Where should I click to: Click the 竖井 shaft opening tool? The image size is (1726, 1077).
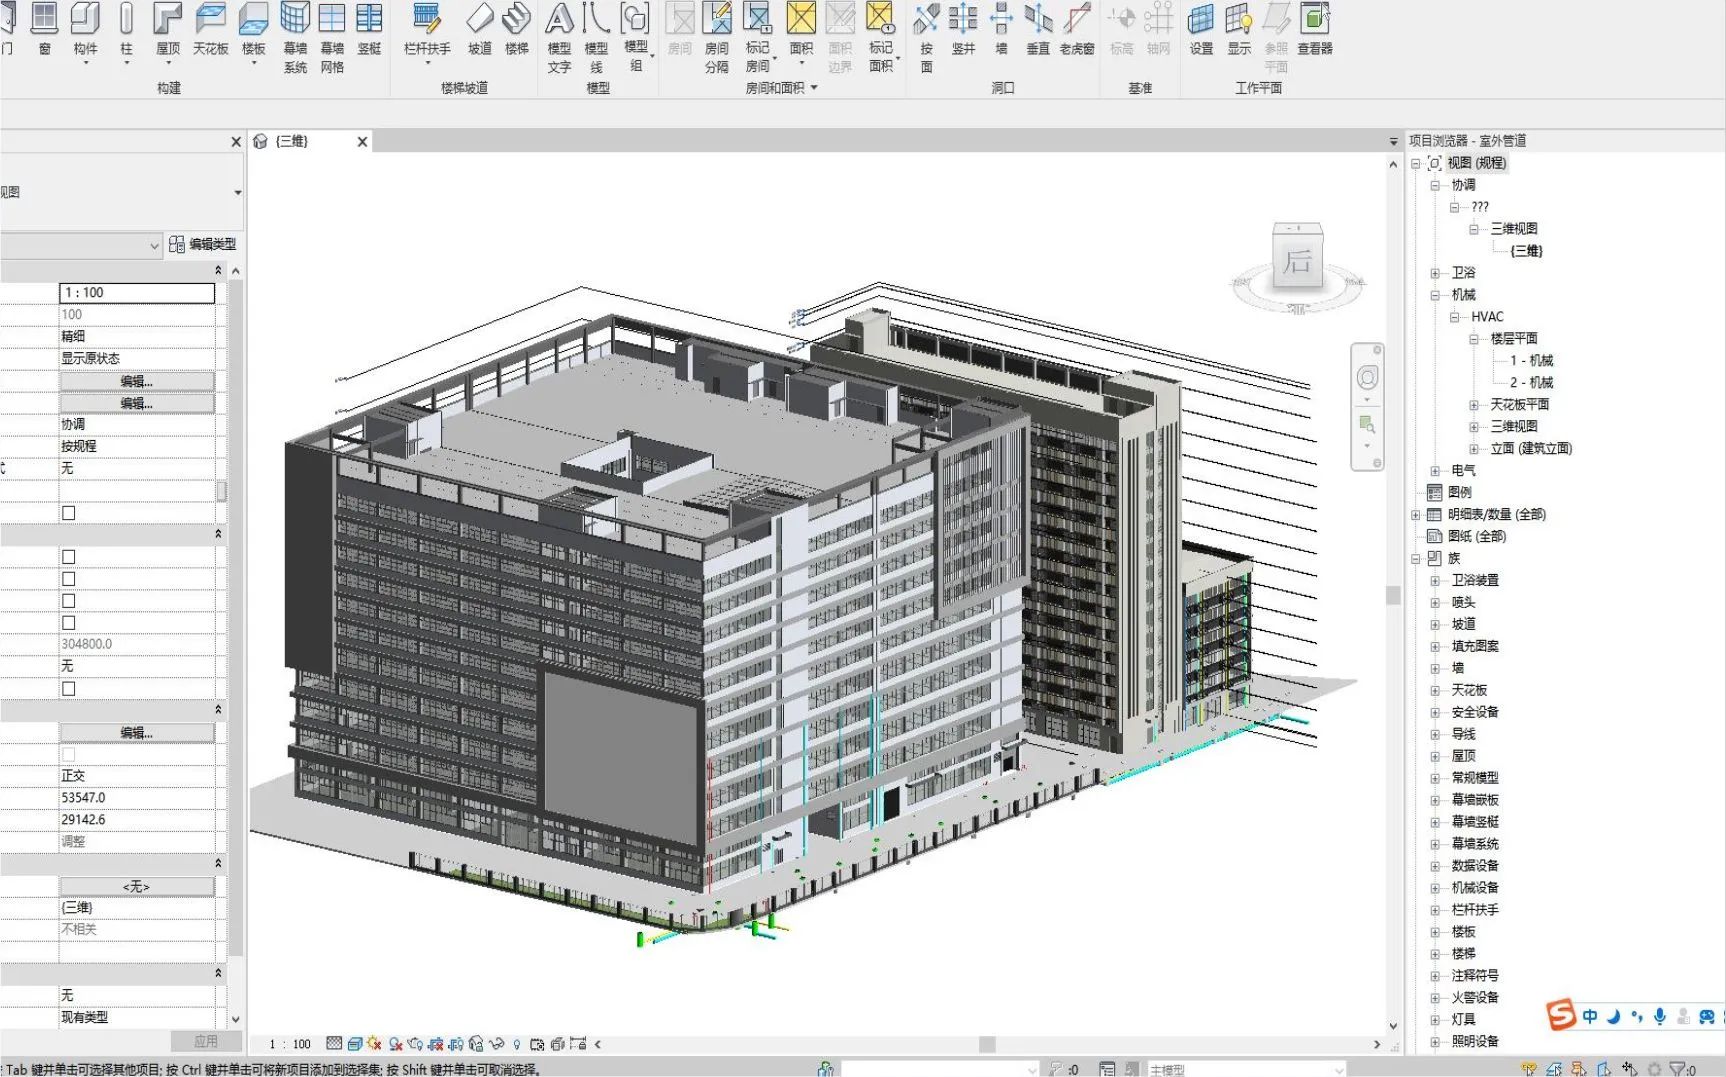[x=963, y=30]
